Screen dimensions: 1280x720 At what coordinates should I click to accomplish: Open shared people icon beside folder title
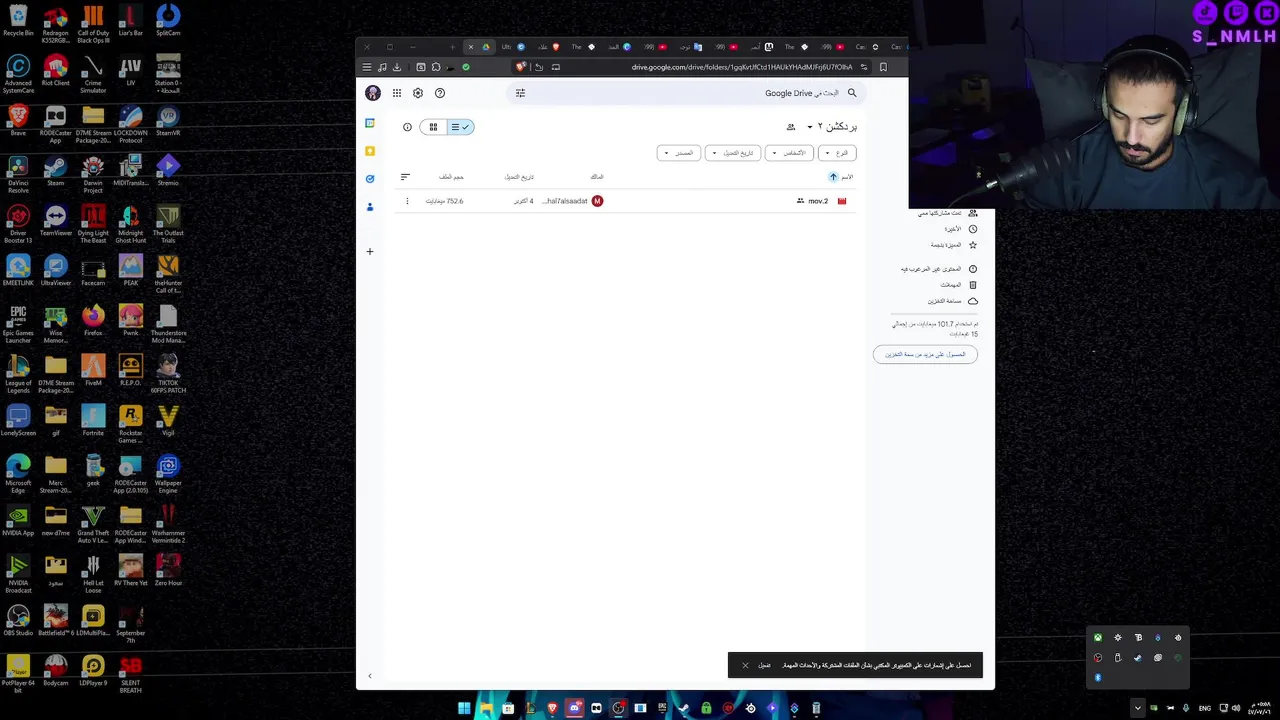pyautogui.click(x=791, y=127)
